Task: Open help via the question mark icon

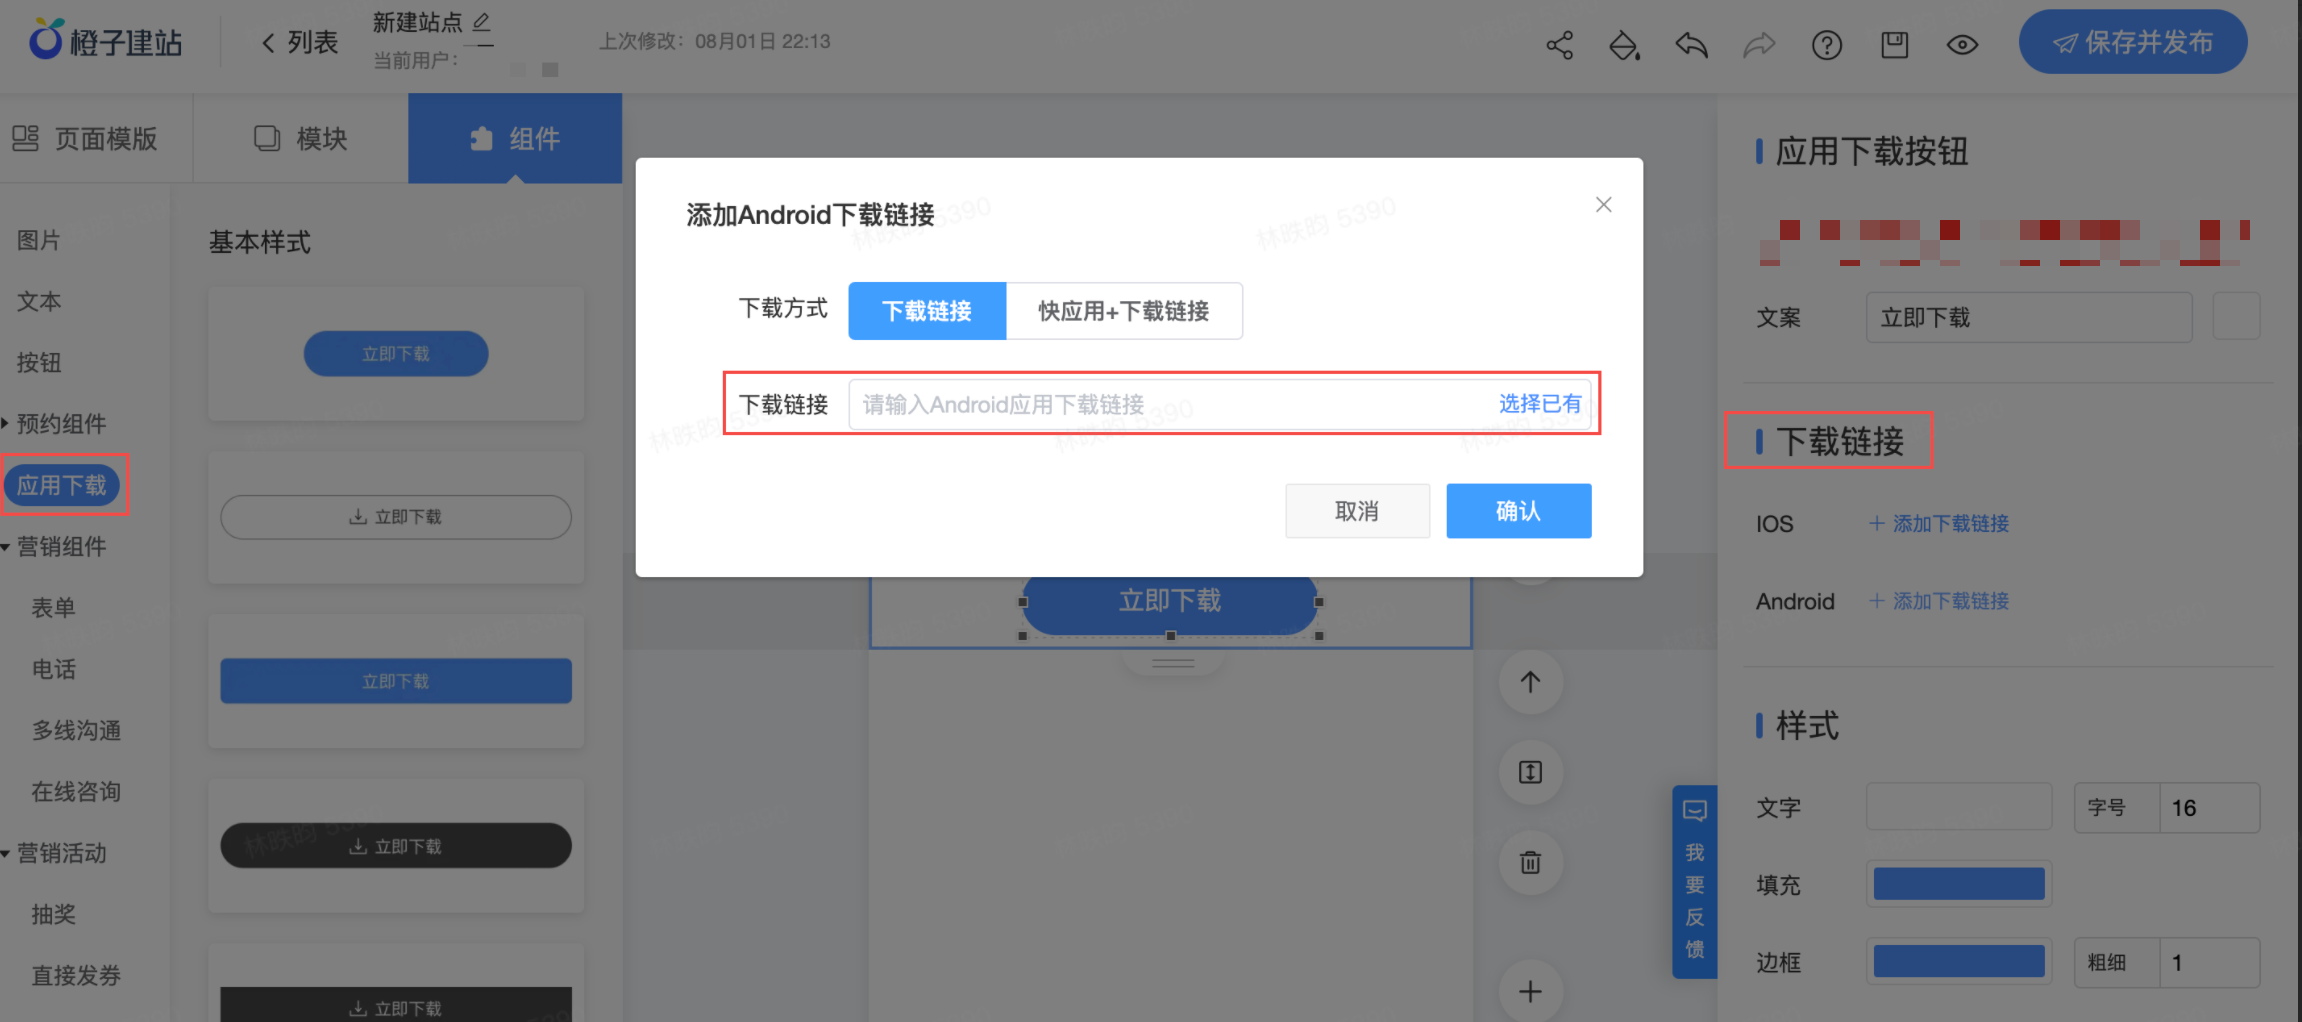Action: click(x=1827, y=44)
